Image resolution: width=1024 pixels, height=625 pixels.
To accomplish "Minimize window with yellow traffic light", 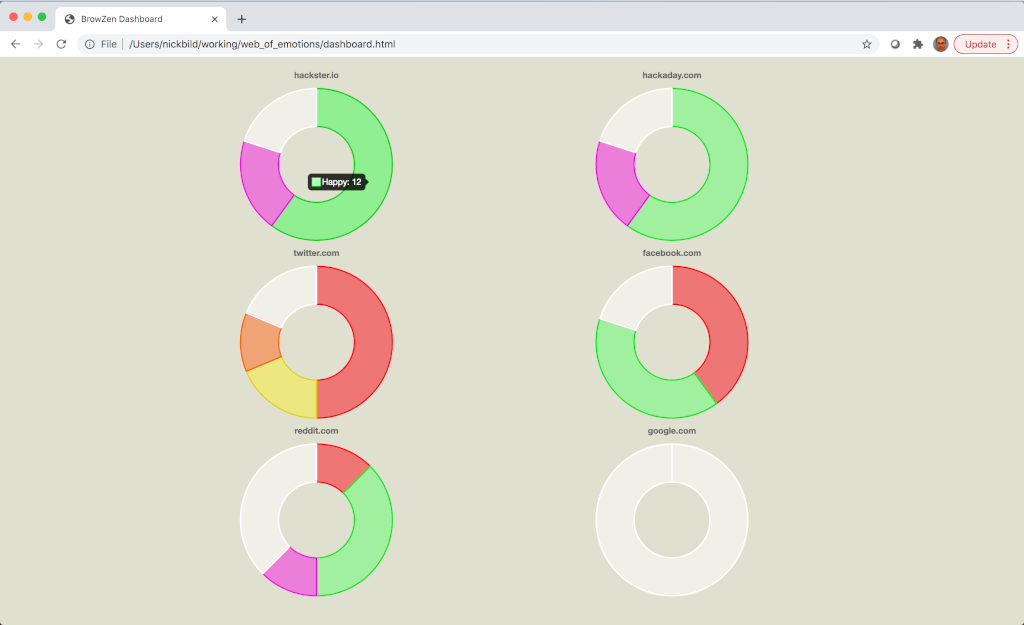I will point(27,17).
